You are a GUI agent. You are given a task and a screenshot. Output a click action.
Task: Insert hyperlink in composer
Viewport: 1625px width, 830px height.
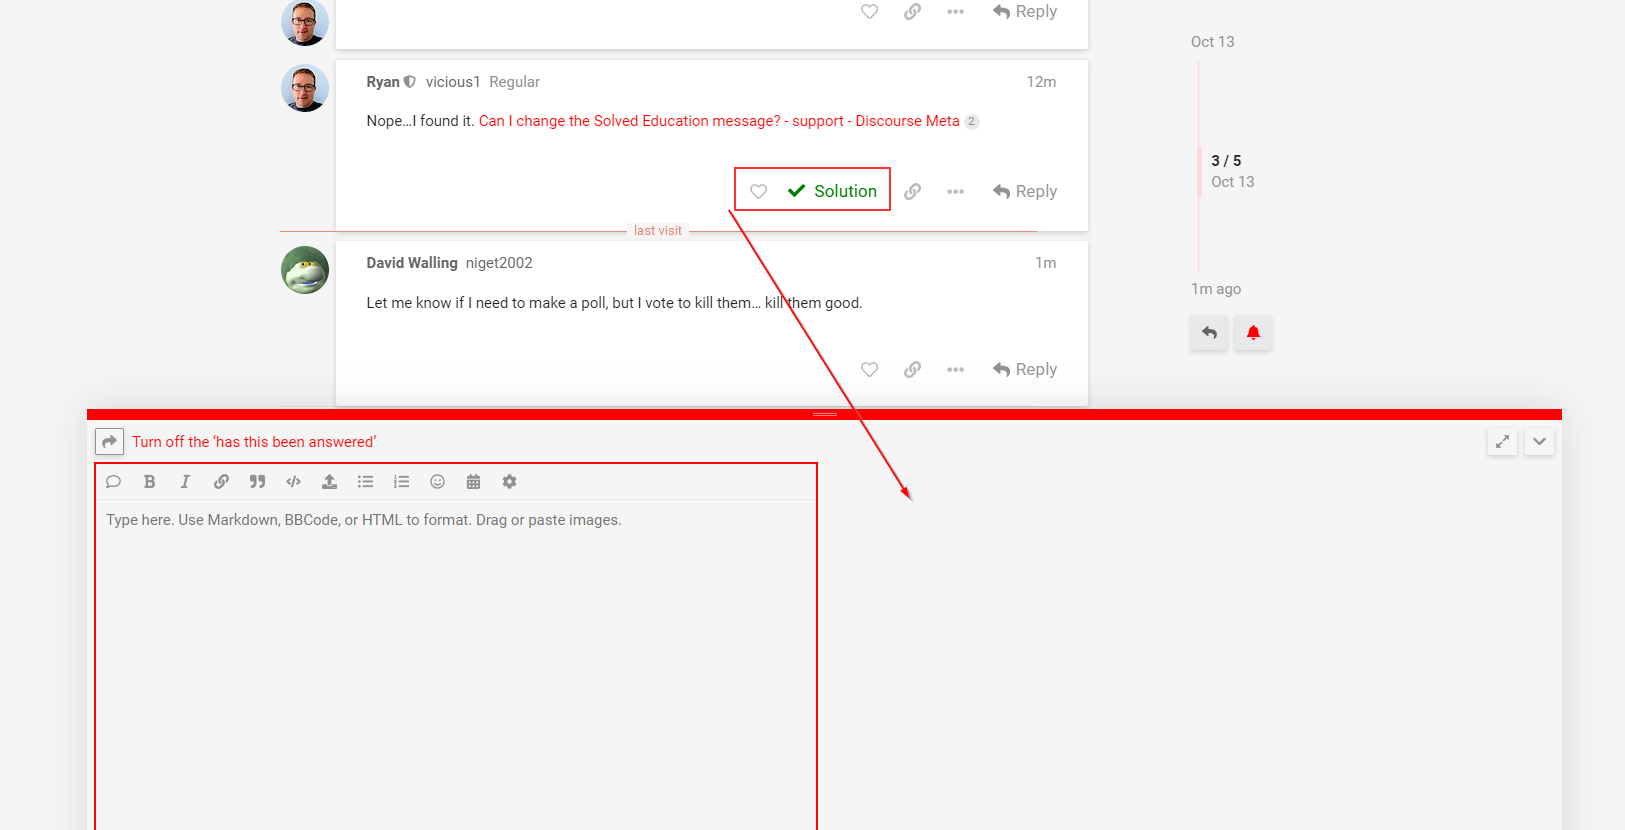pyautogui.click(x=221, y=482)
